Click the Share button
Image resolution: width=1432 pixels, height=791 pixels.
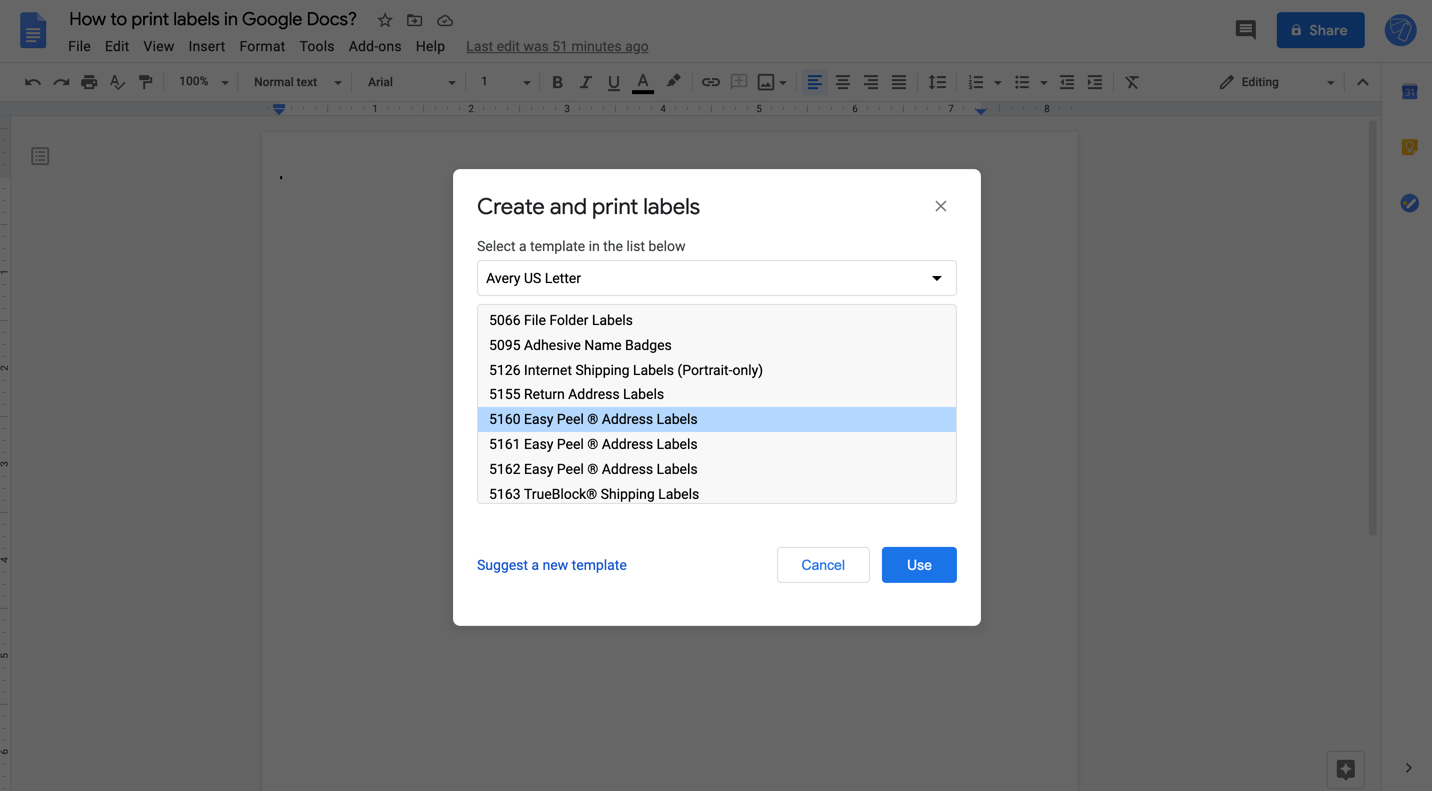tap(1320, 30)
